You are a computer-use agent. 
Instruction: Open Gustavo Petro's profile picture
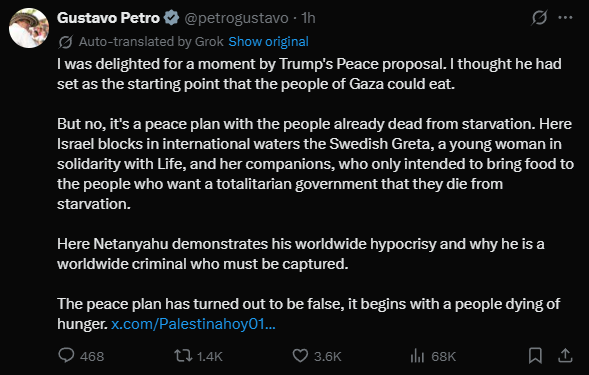[29, 28]
